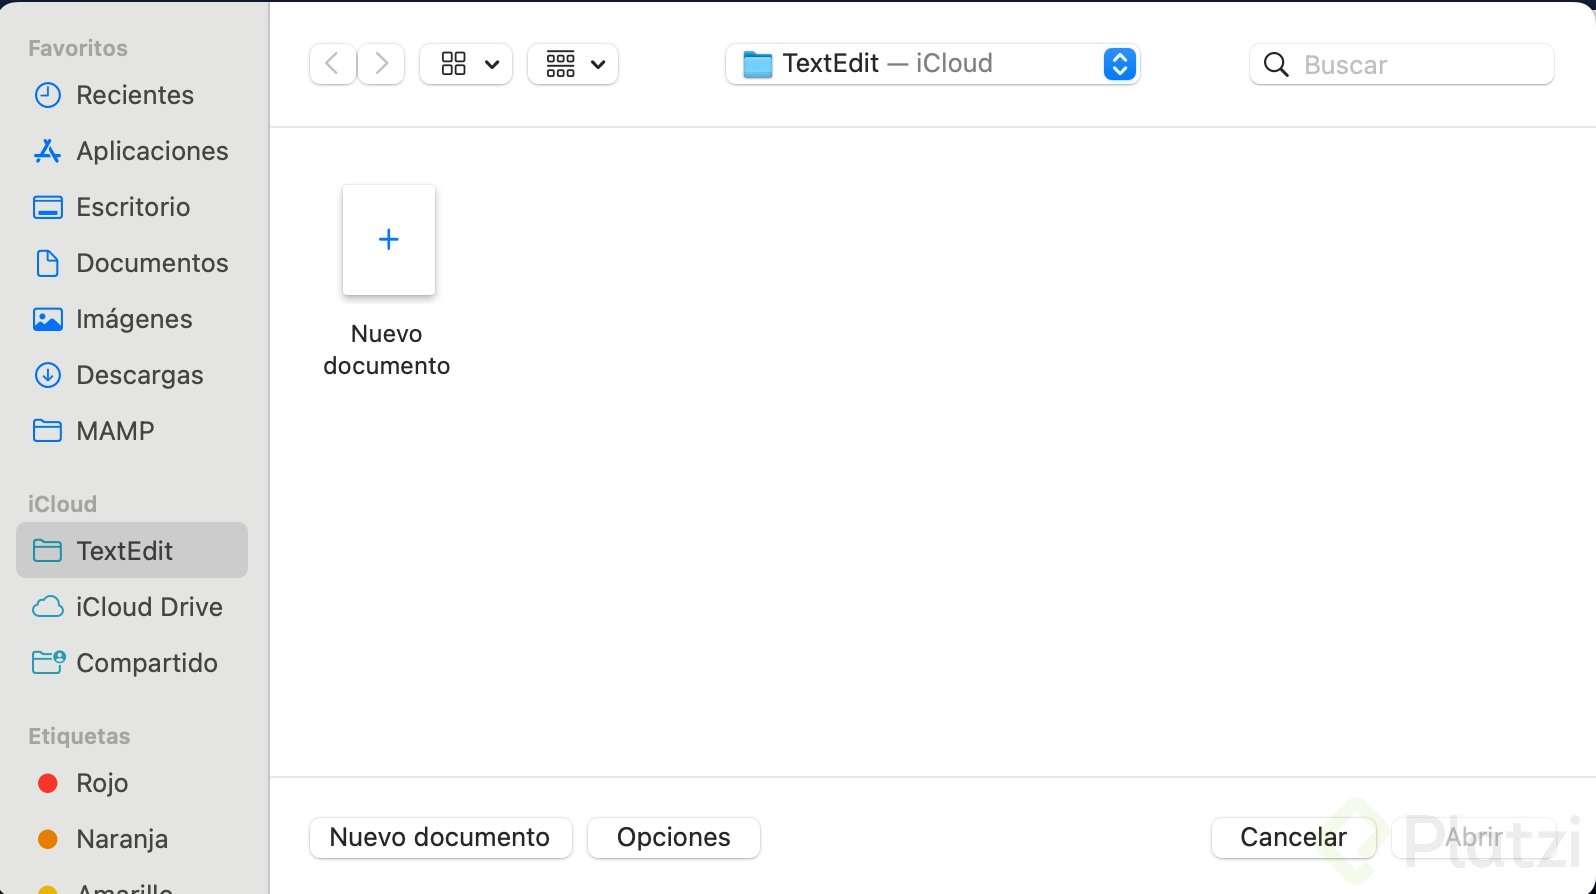Select TextEdit under iCloud in the sidebar
This screenshot has width=1596, height=894.
coord(132,550)
